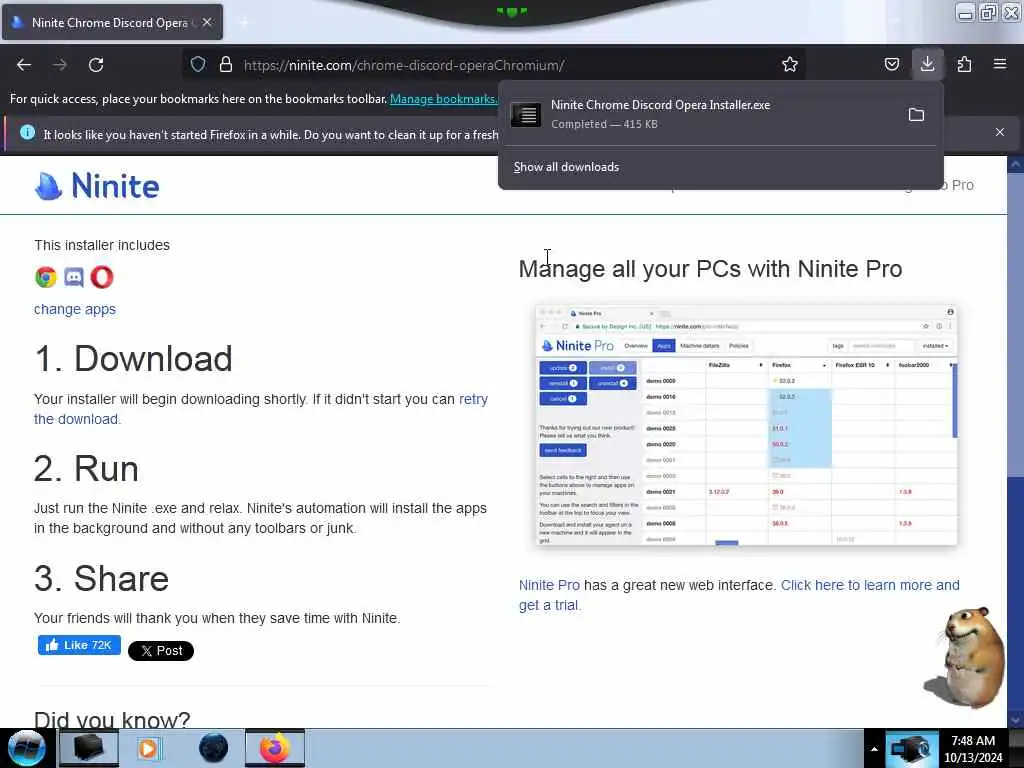
Task: Open the dark globe taskbar icon
Action: [x=214, y=748]
